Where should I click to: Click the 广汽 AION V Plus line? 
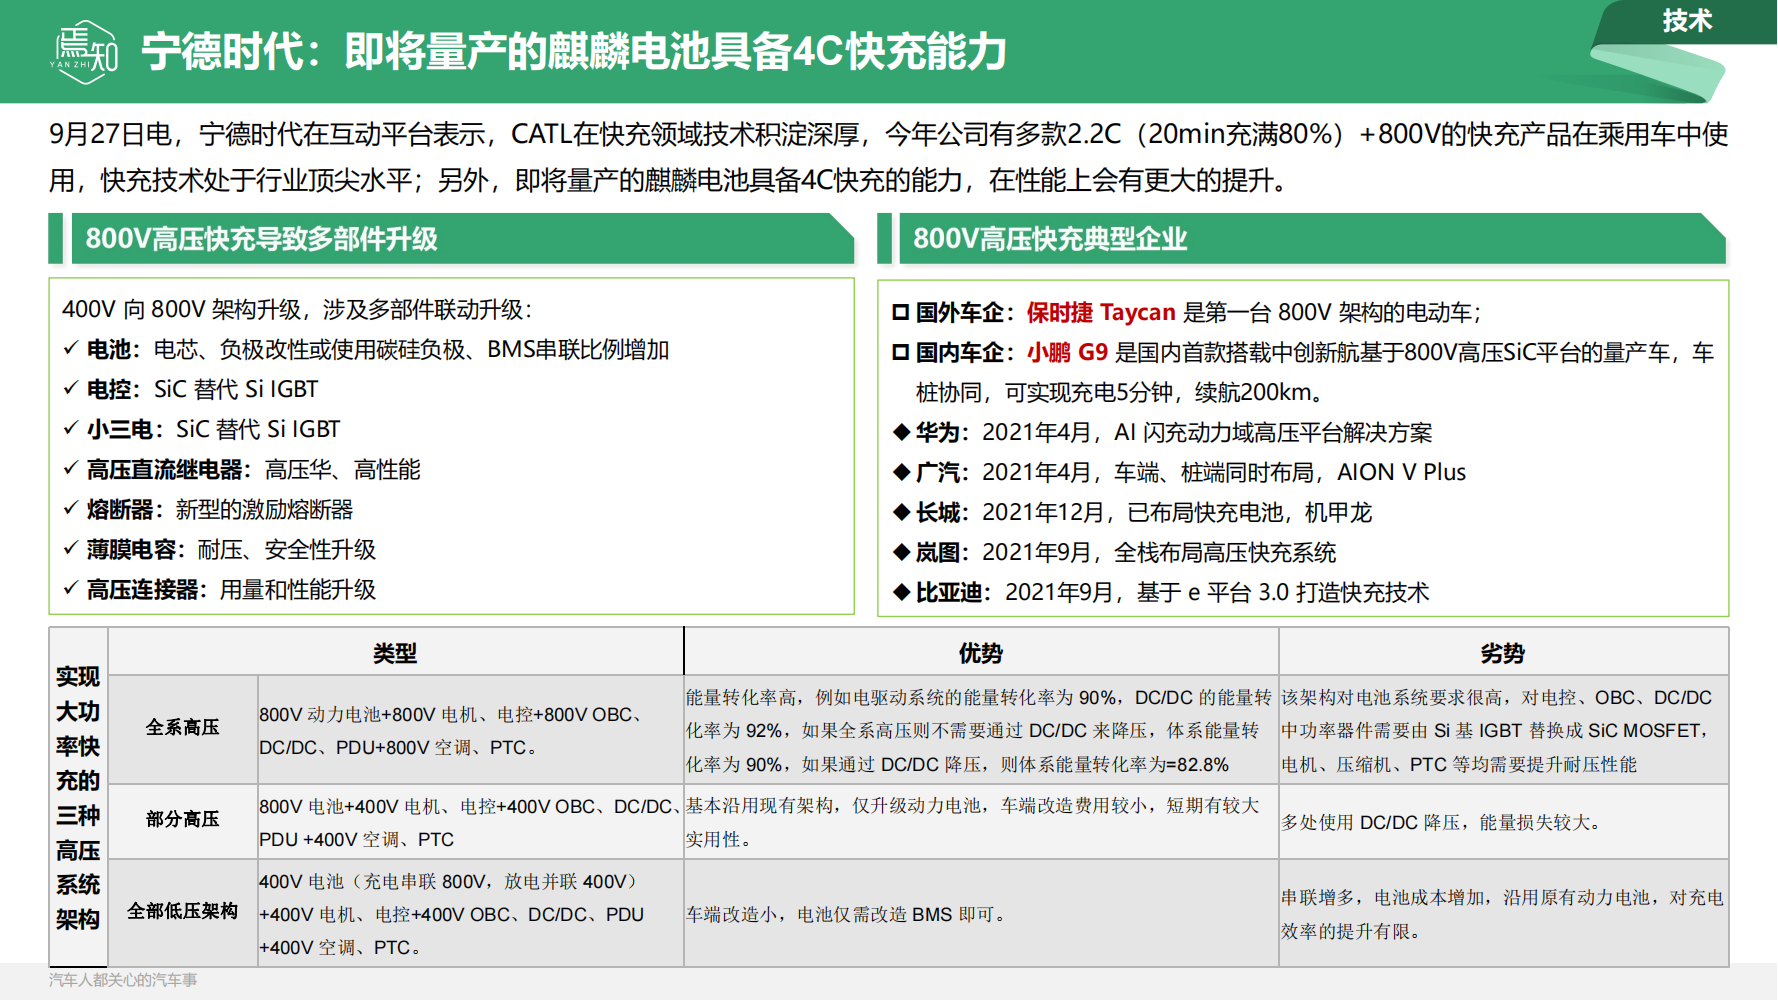(x=1179, y=472)
